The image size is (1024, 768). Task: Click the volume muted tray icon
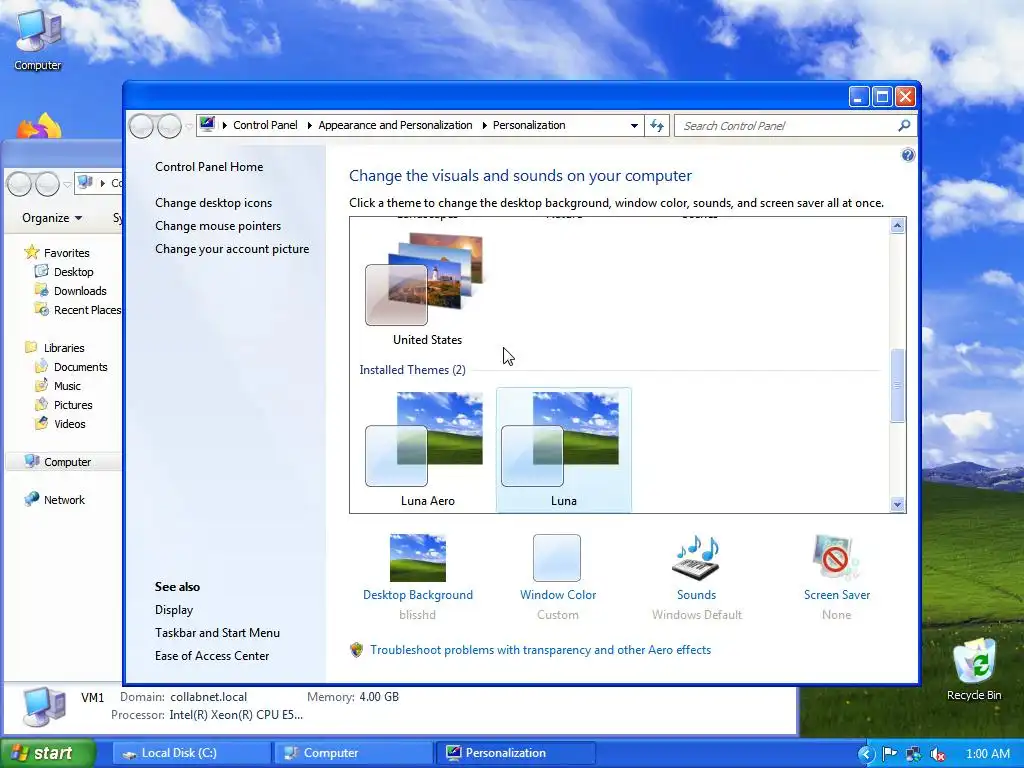pyautogui.click(x=938, y=754)
